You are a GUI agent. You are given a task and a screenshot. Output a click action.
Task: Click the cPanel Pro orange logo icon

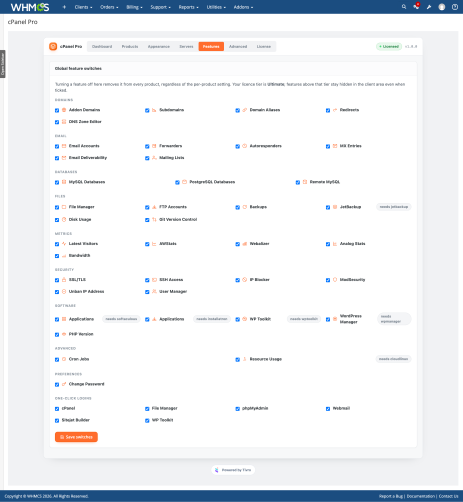click(x=53, y=46)
